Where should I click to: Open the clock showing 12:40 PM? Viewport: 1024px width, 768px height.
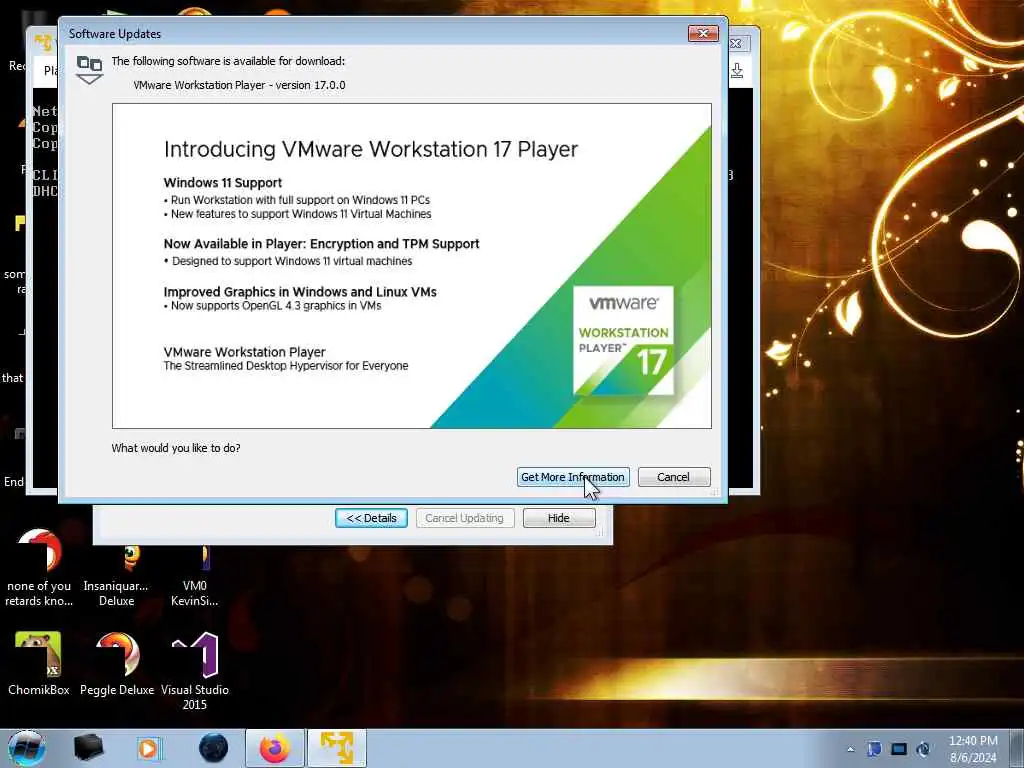click(973, 749)
